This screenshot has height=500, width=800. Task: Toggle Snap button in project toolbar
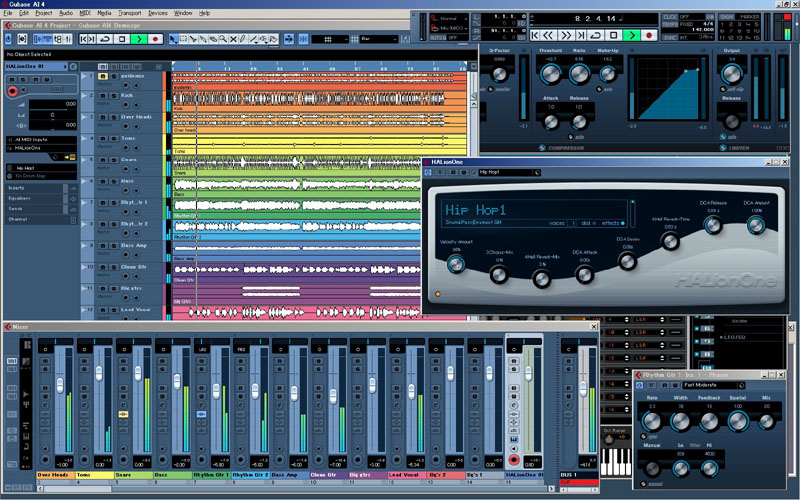[304, 39]
